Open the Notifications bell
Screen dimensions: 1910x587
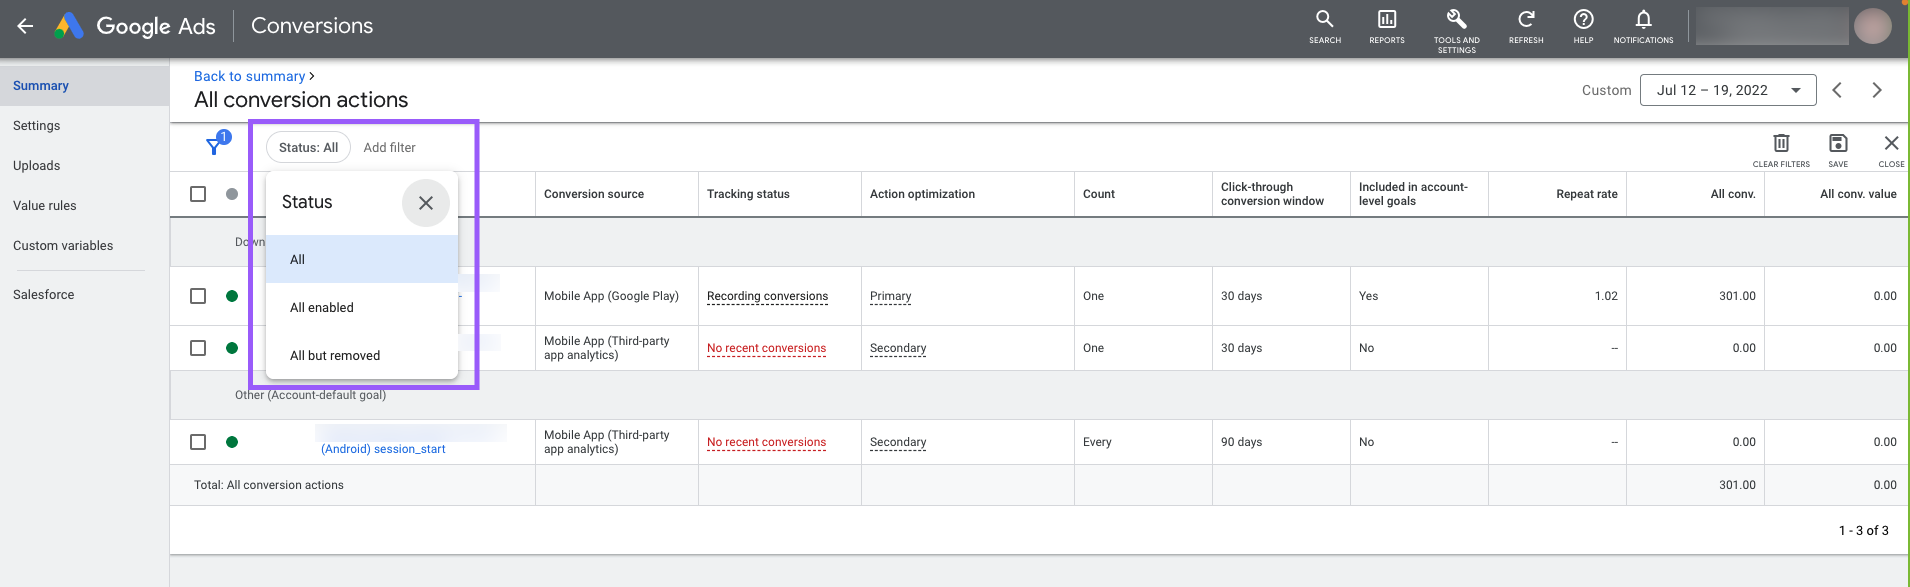(x=1642, y=26)
